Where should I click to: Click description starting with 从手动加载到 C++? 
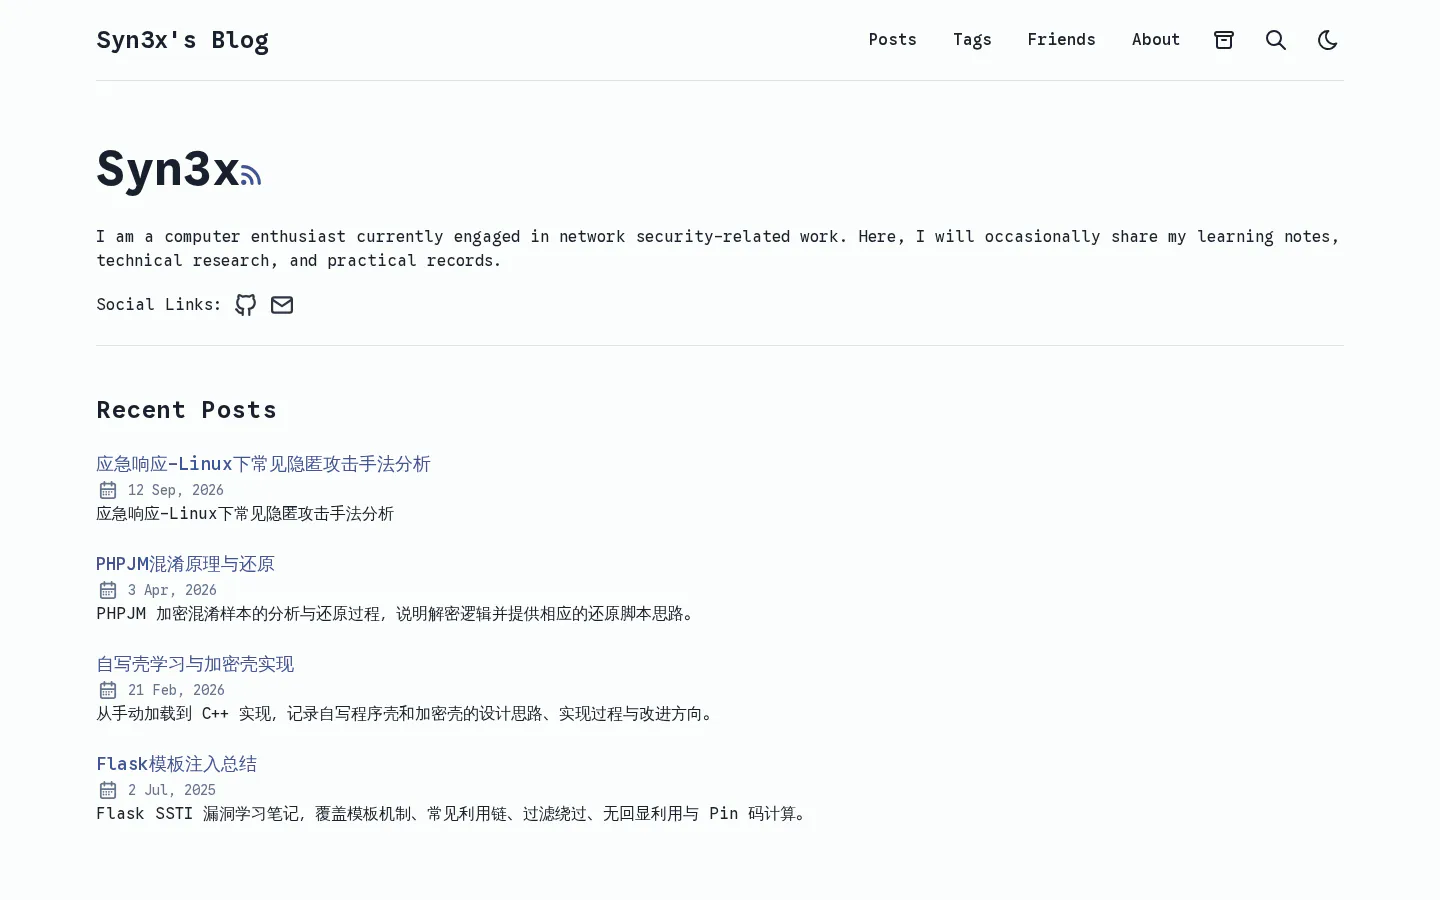[x=406, y=714]
